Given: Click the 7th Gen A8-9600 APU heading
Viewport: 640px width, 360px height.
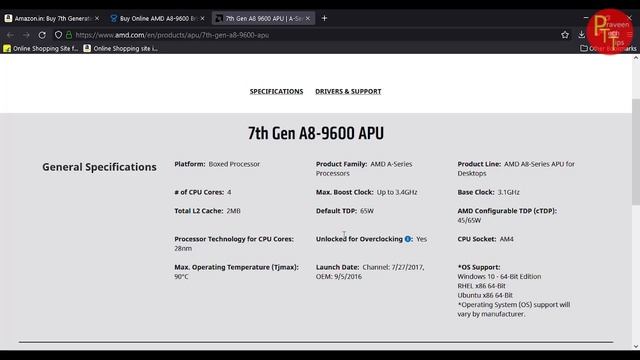Looking at the screenshot, I should tap(316, 133).
